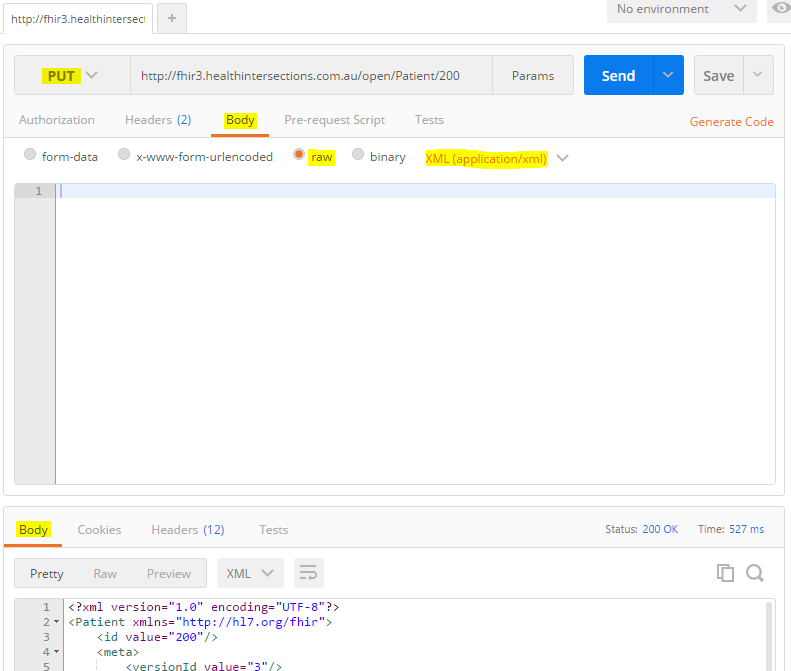Open the Send button dropdown arrow
The height and width of the screenshot is (671, 791).
pos(668,76)
